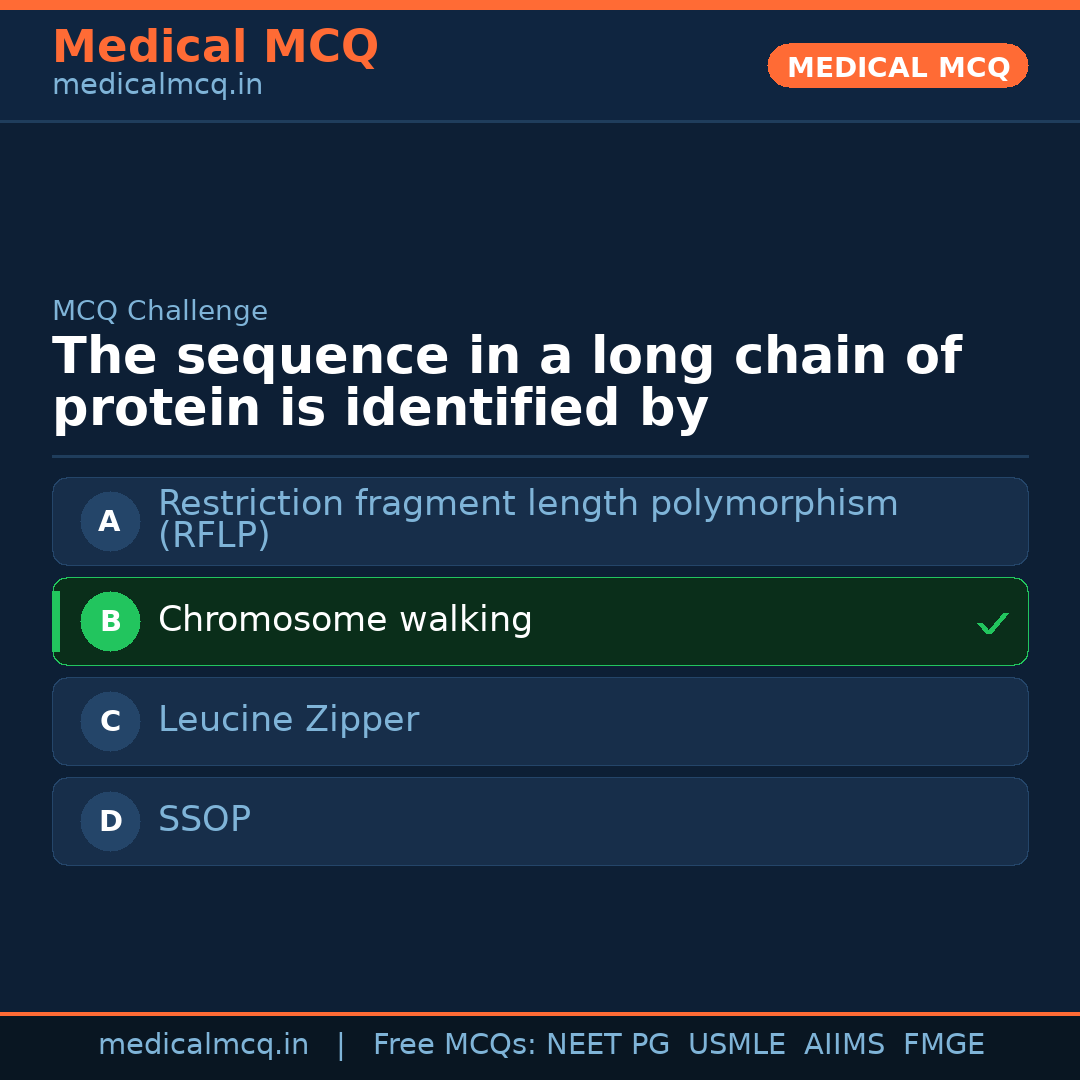Image resolution: width=1080 pixels, height=1080 pixels.
Task: Click AIIMS in the footer
Action: (843, 1045)
